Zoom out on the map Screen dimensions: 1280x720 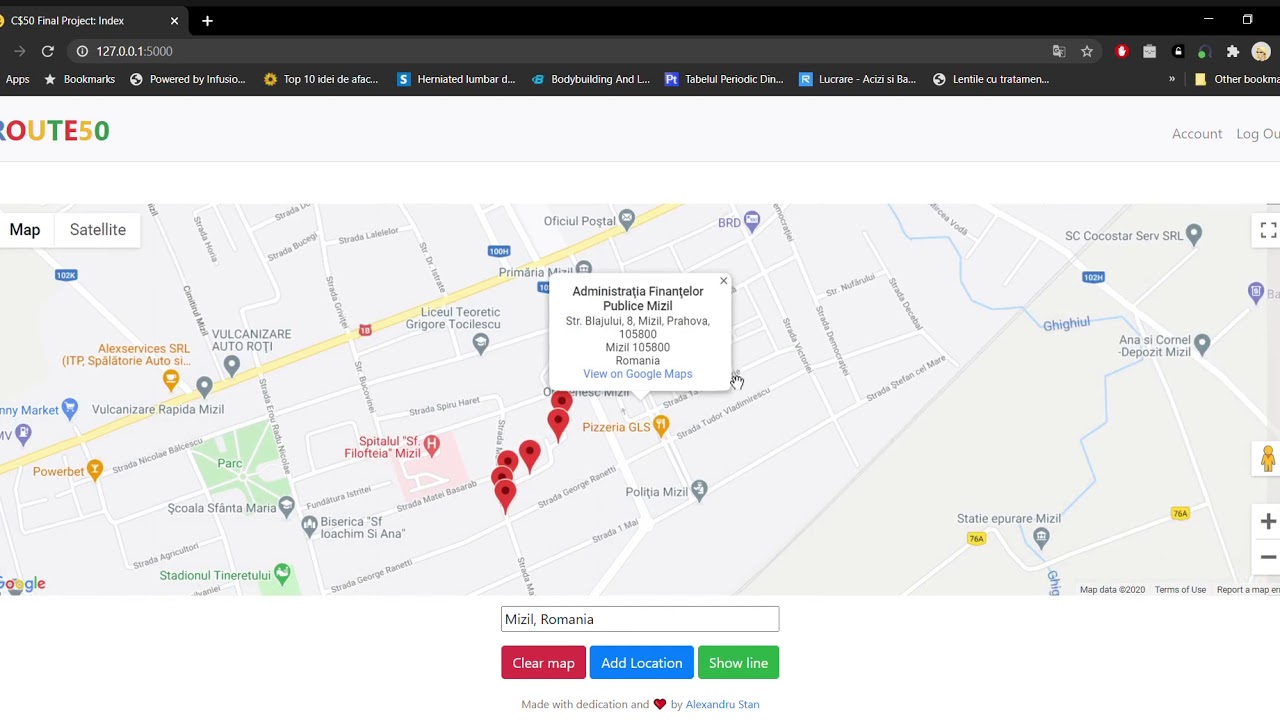pos(1268,557)
